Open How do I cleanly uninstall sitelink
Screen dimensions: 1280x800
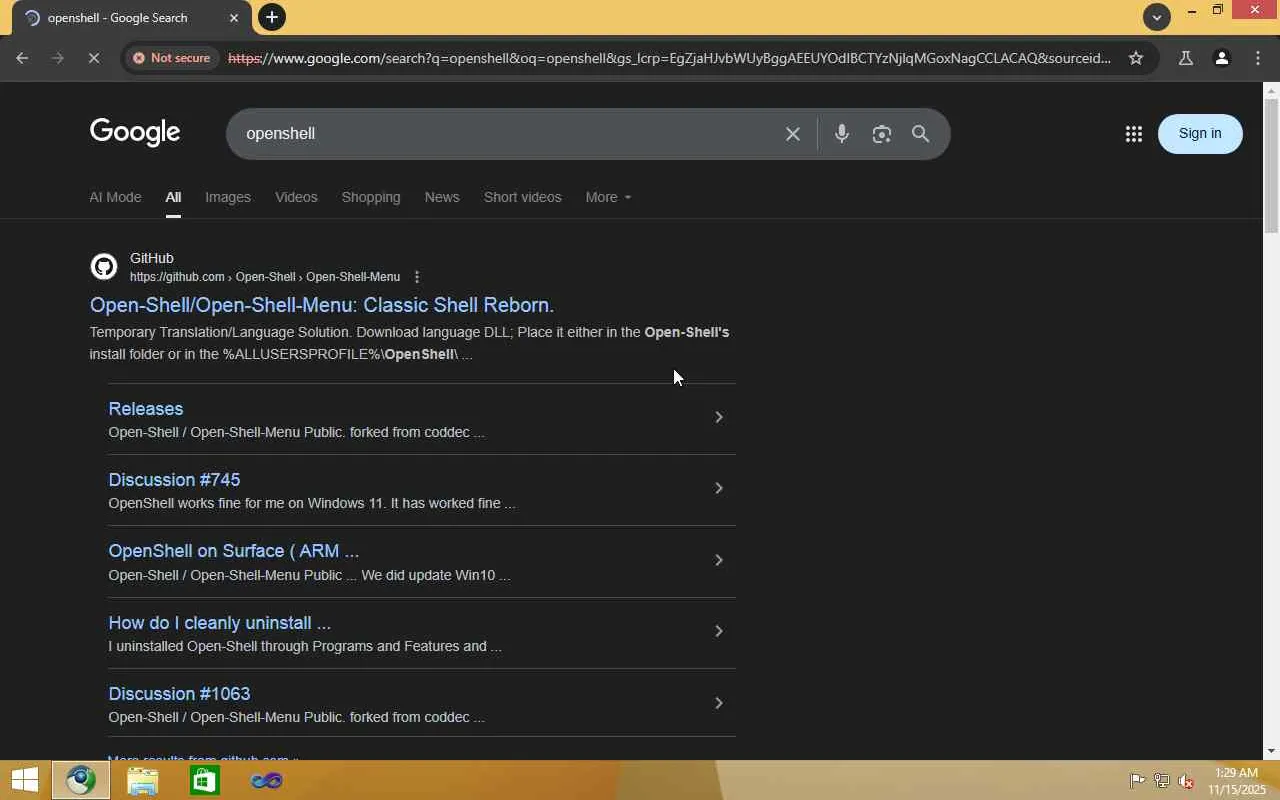(x=219, y=623)
